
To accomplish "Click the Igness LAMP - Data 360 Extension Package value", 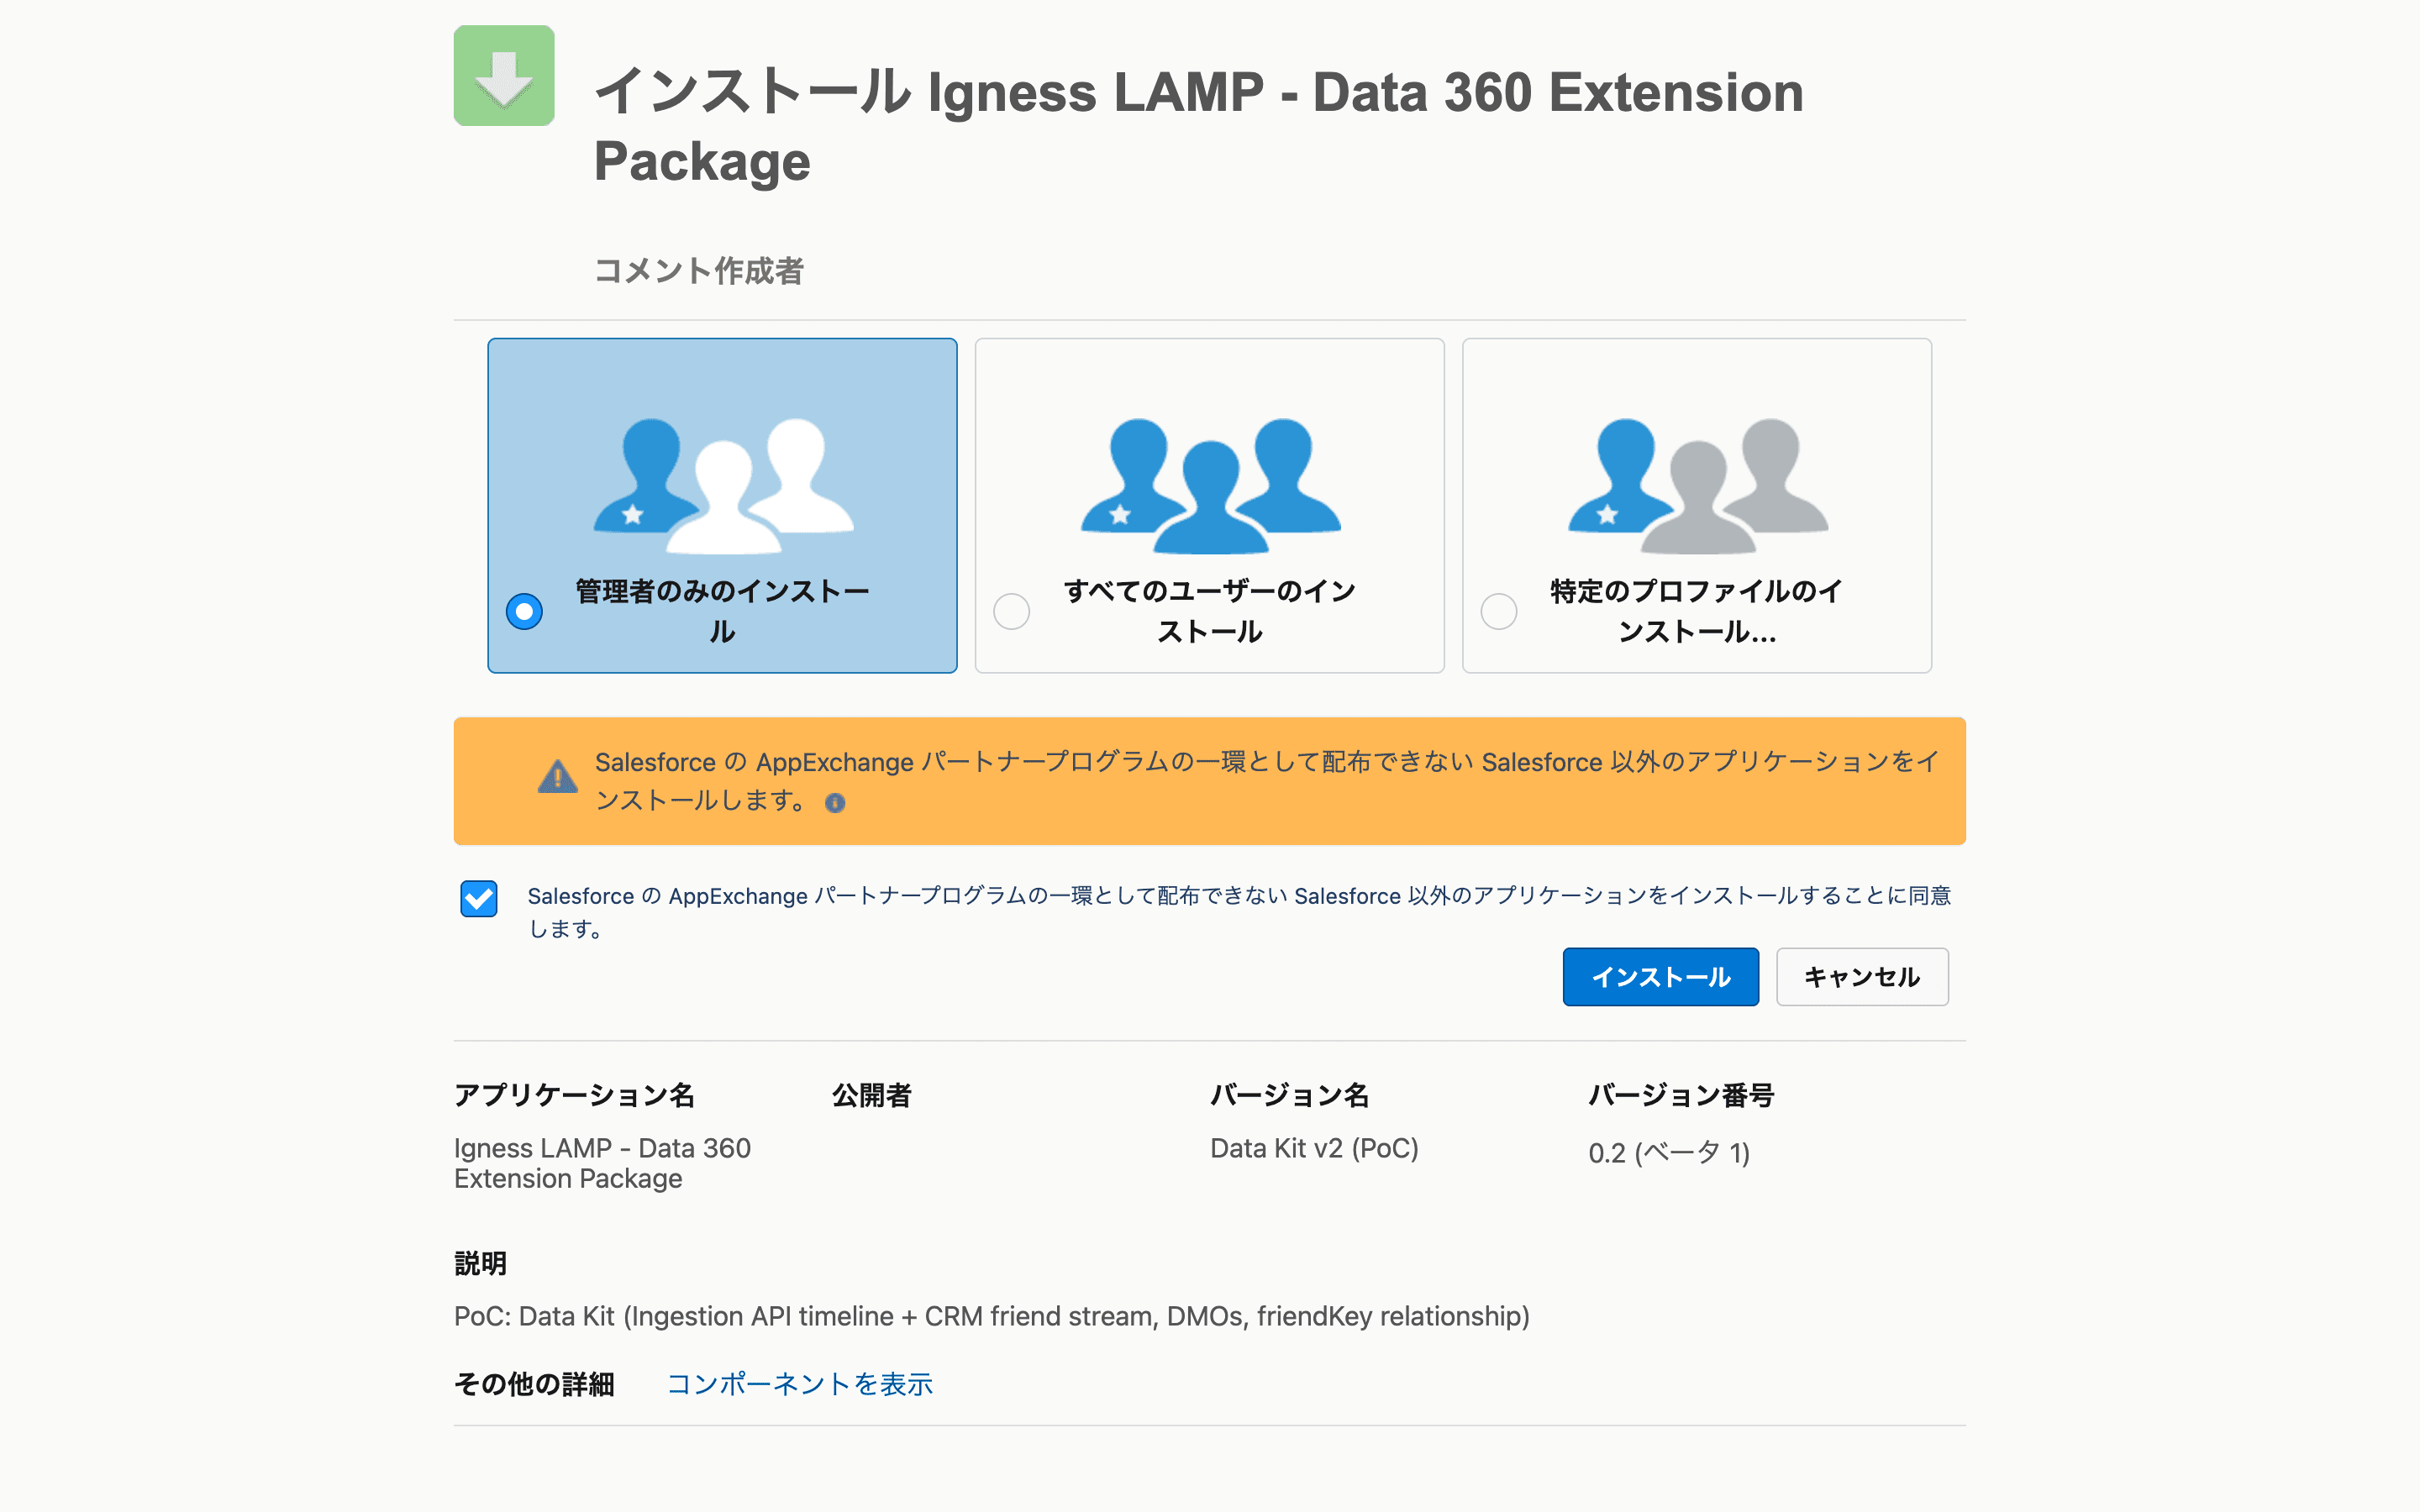I will pyautogui.click(x=602, y=1163).
